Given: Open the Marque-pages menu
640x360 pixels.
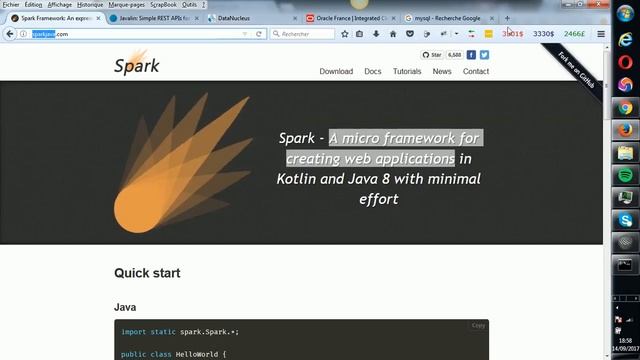Looking at the screenshot, I should 127,4.
